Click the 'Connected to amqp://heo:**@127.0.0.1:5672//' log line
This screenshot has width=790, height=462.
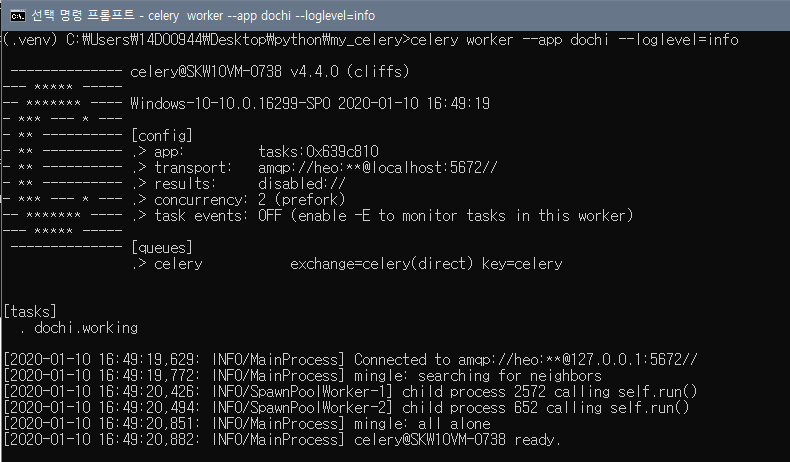pos(525,360)
